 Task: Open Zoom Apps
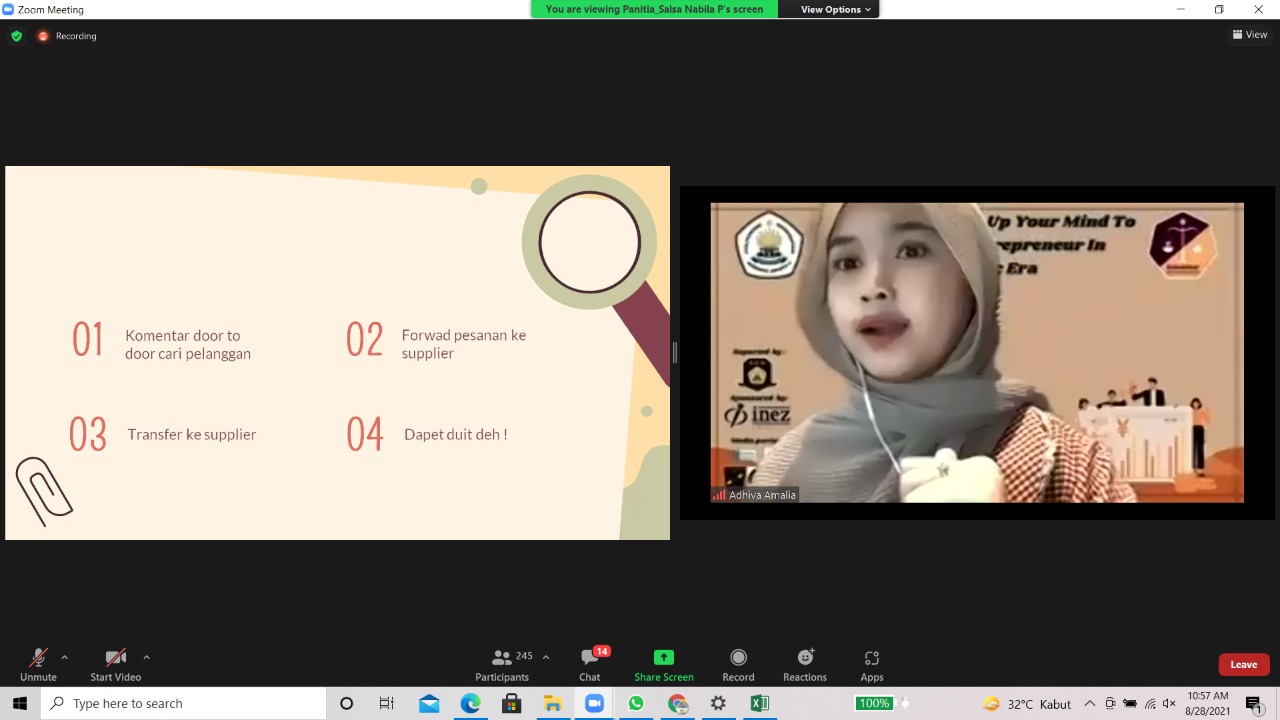pyautogui.click(x=872, y=665)
